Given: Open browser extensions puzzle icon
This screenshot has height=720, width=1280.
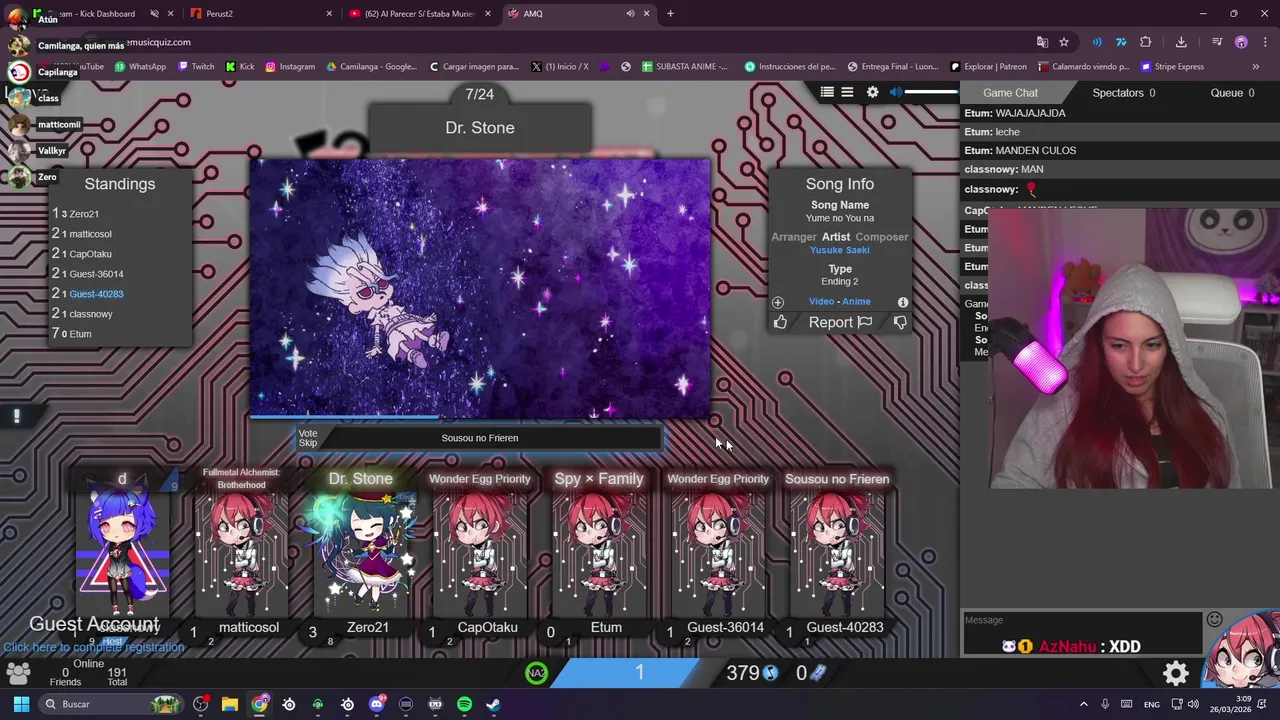Looking at the screenshot, I should click(x=1146, y=42).
